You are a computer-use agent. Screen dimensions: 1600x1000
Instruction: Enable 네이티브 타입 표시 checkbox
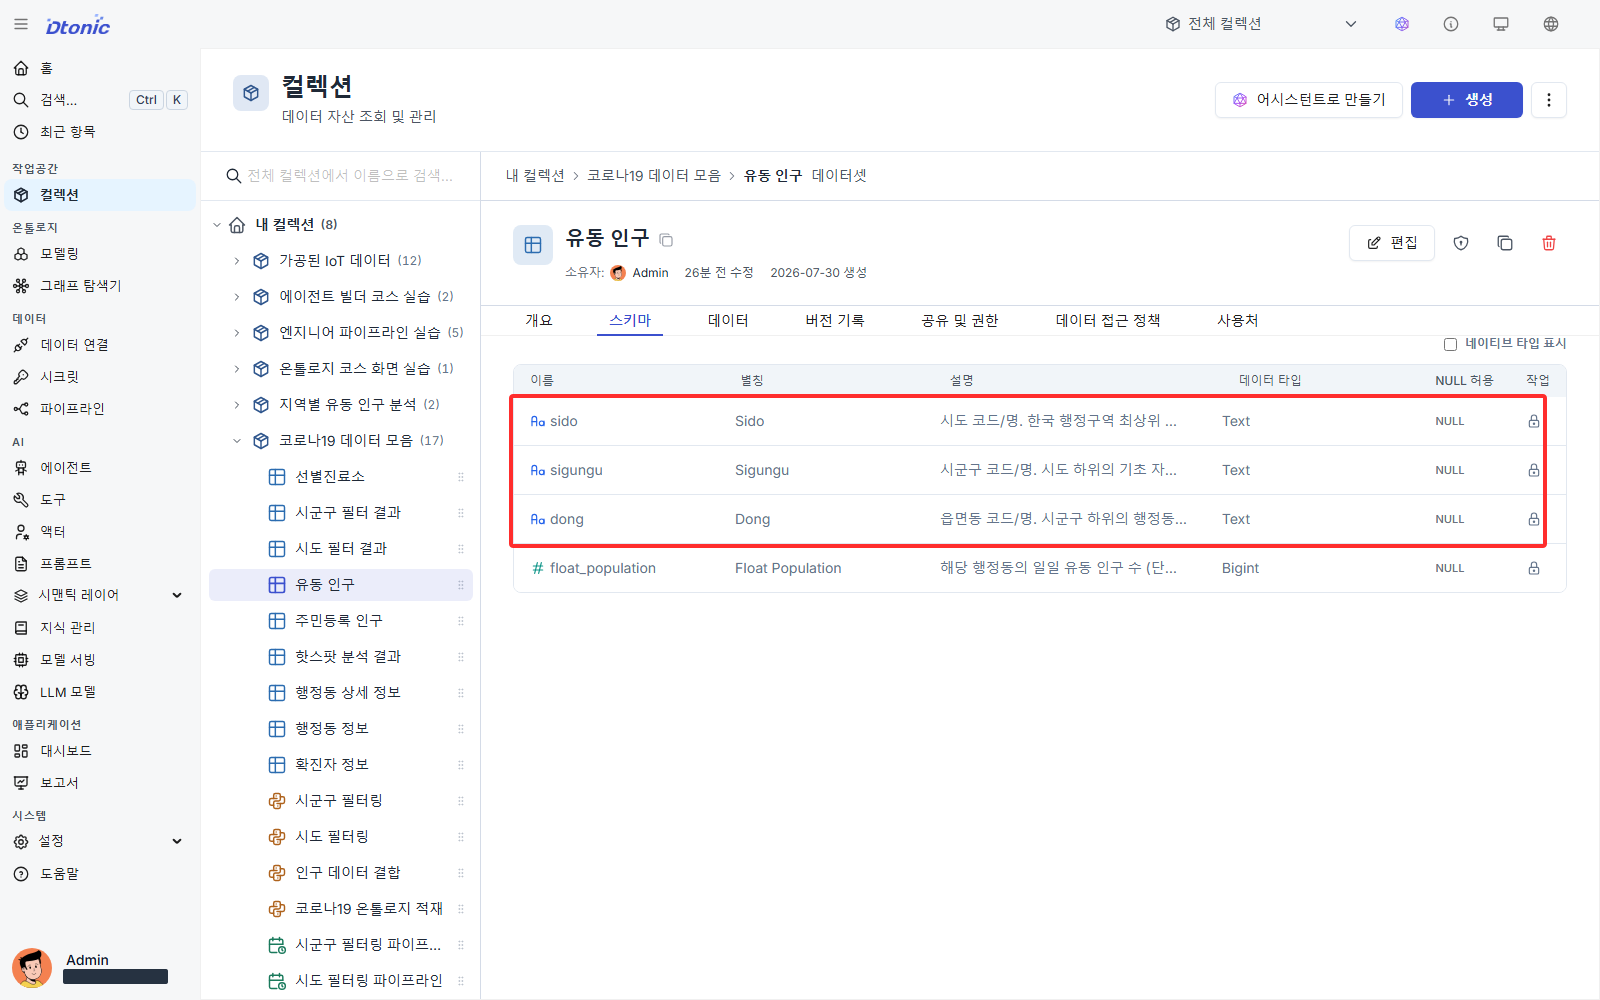tap(1450, 344)
